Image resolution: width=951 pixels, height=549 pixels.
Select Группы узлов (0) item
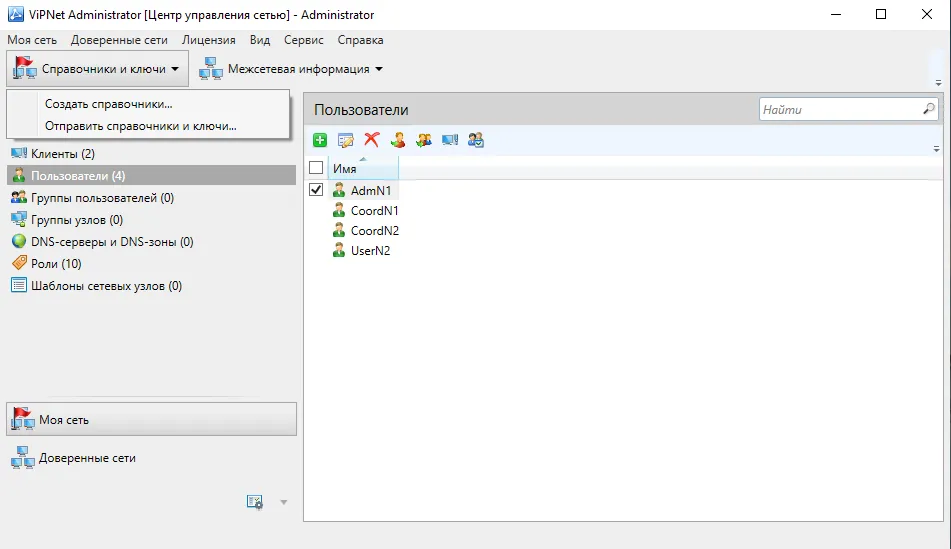pos(152,220)
